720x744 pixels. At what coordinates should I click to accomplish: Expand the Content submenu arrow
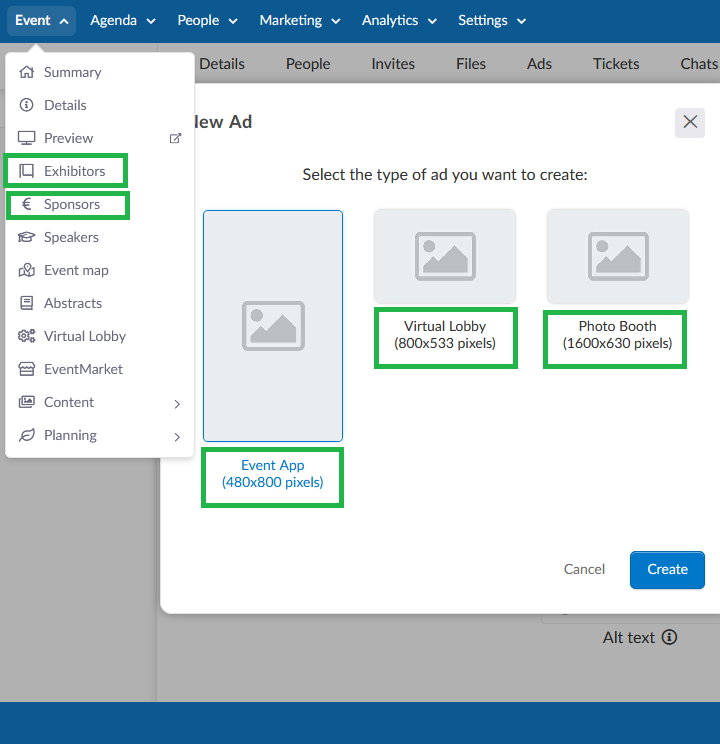coord(177,404)
